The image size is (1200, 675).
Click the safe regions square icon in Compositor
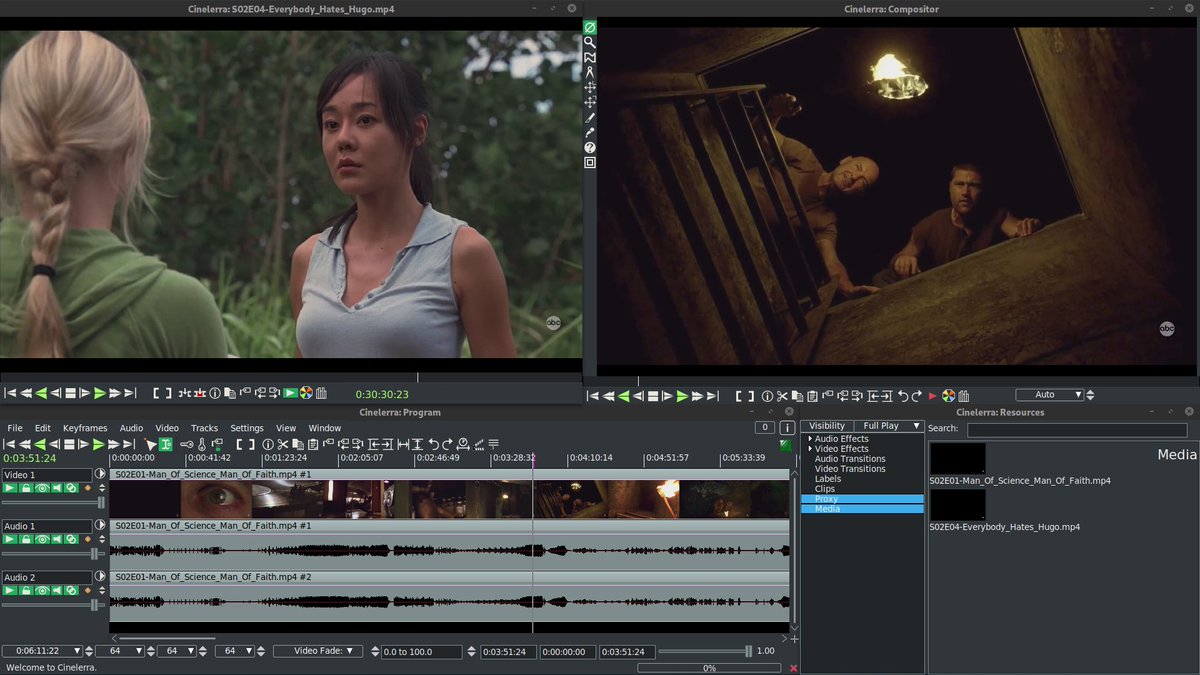[x=590, y=162]
